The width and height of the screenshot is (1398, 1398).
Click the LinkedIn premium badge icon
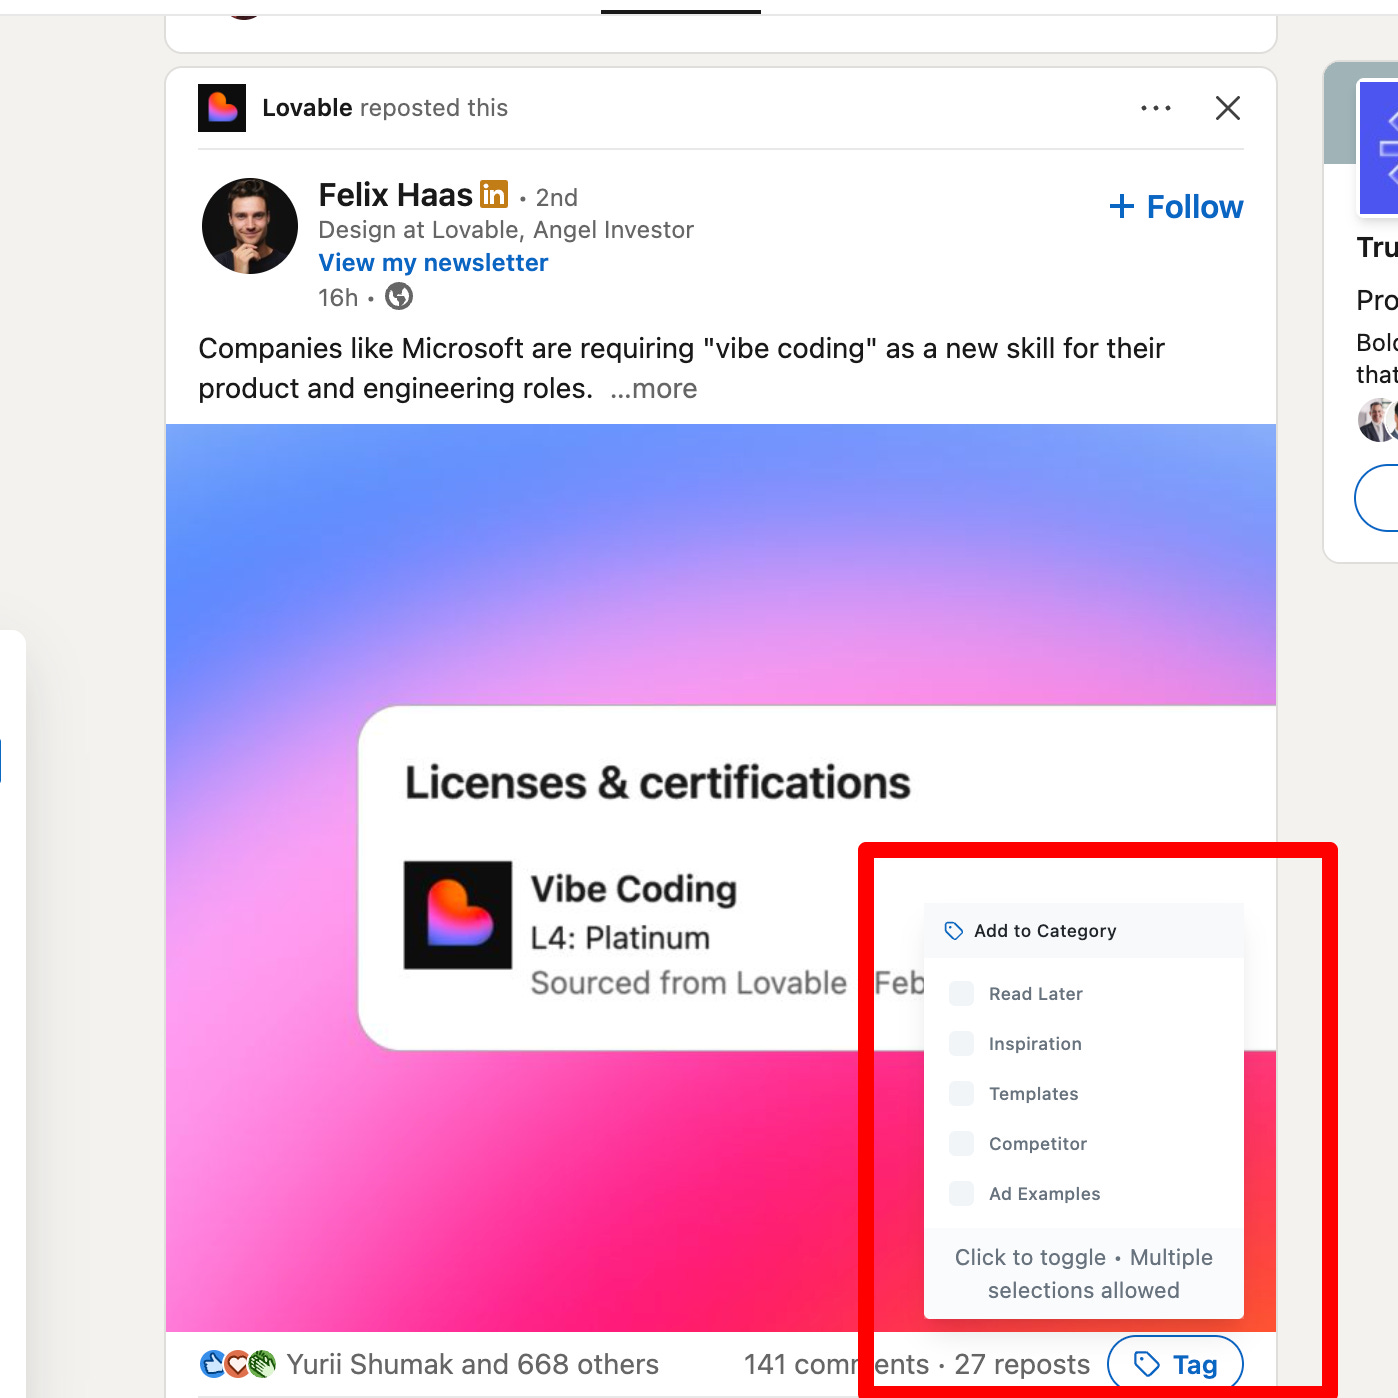coord(494,193)
